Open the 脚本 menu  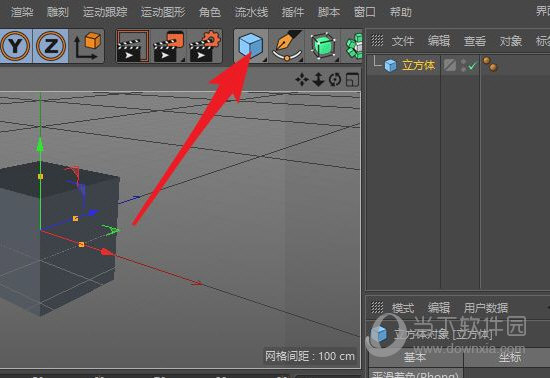329,12
